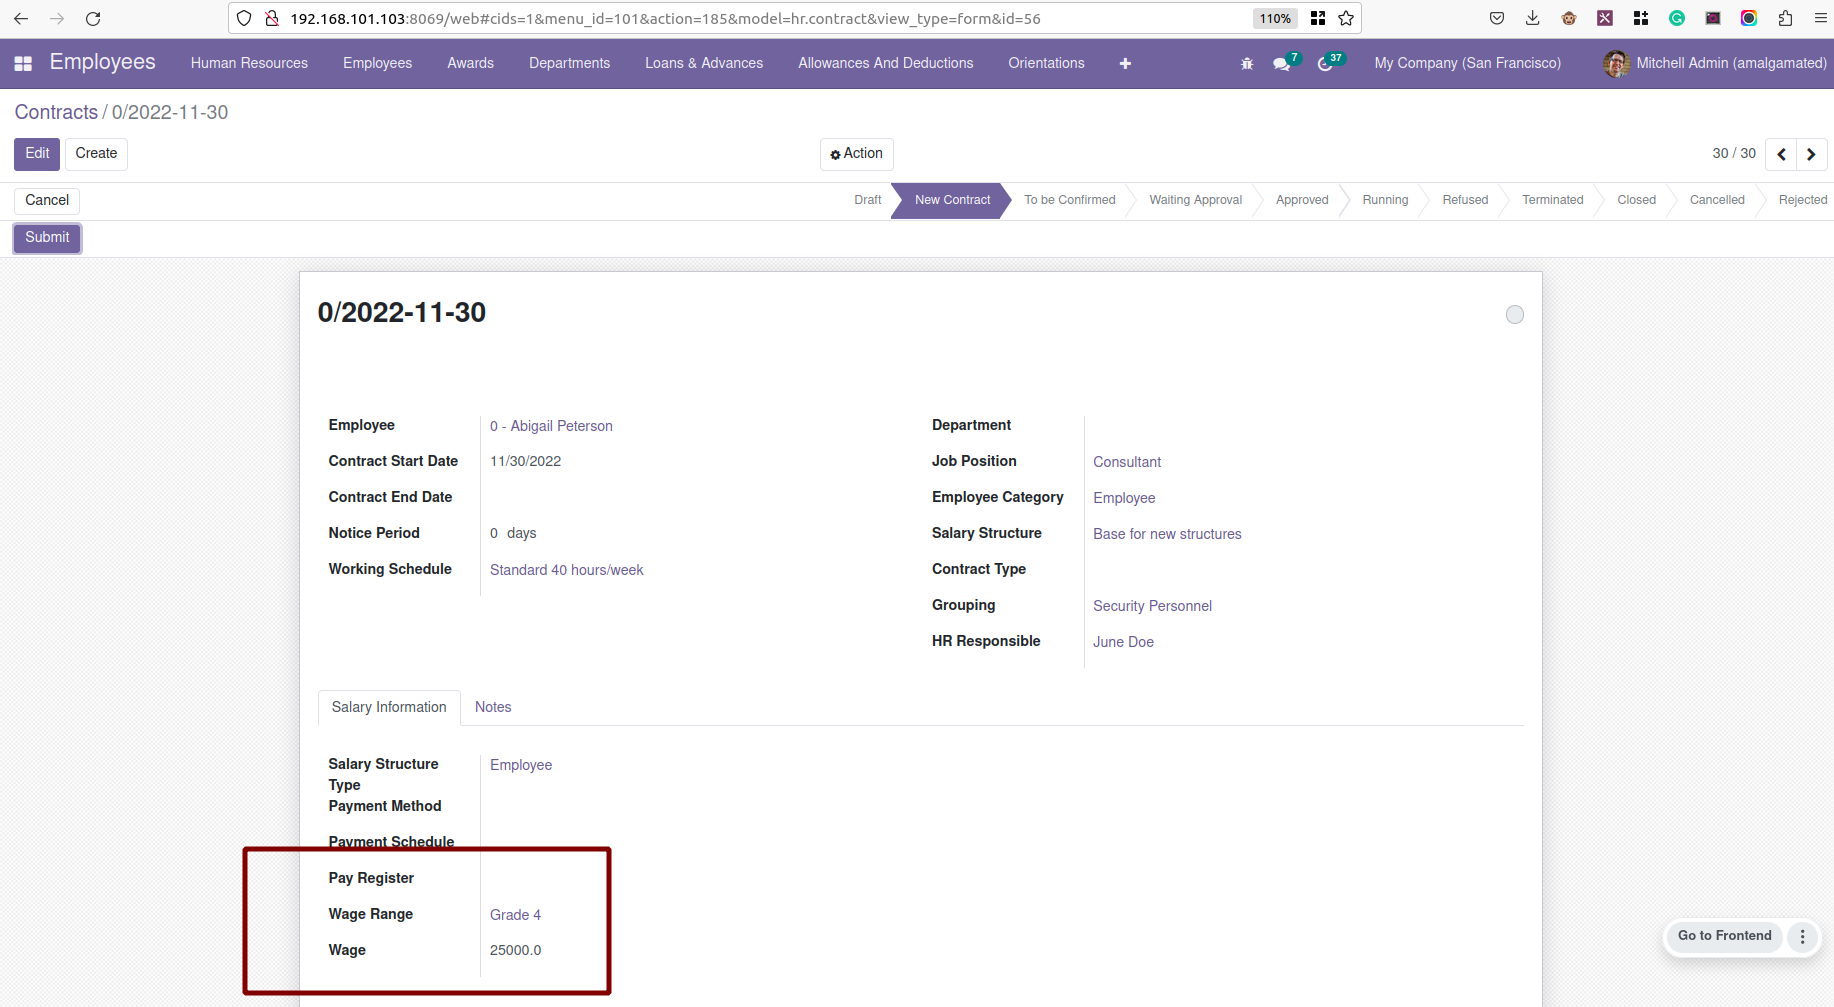Open the Loans & Advances menu
The image size is (1834, 1007).
point(704,63)
